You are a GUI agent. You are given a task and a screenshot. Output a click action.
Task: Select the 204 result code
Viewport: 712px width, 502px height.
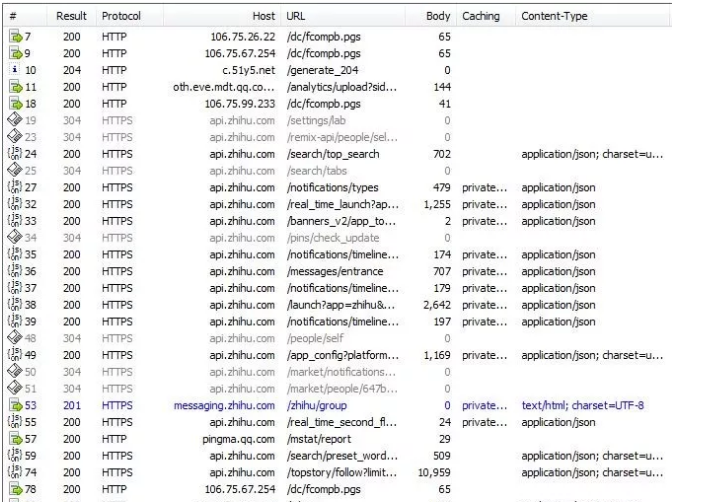coord(72,70)
